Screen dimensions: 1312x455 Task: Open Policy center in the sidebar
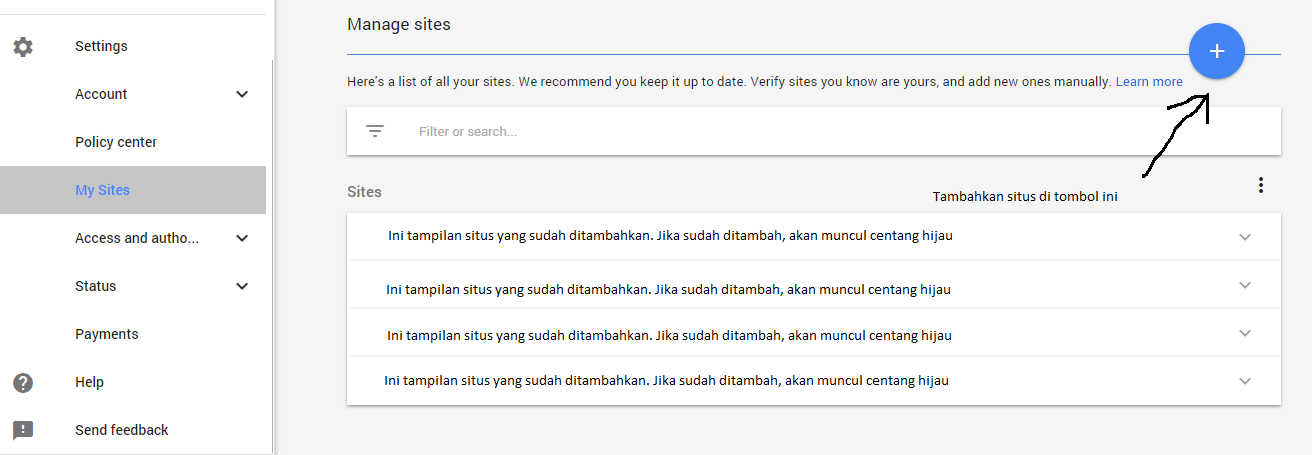116,142
